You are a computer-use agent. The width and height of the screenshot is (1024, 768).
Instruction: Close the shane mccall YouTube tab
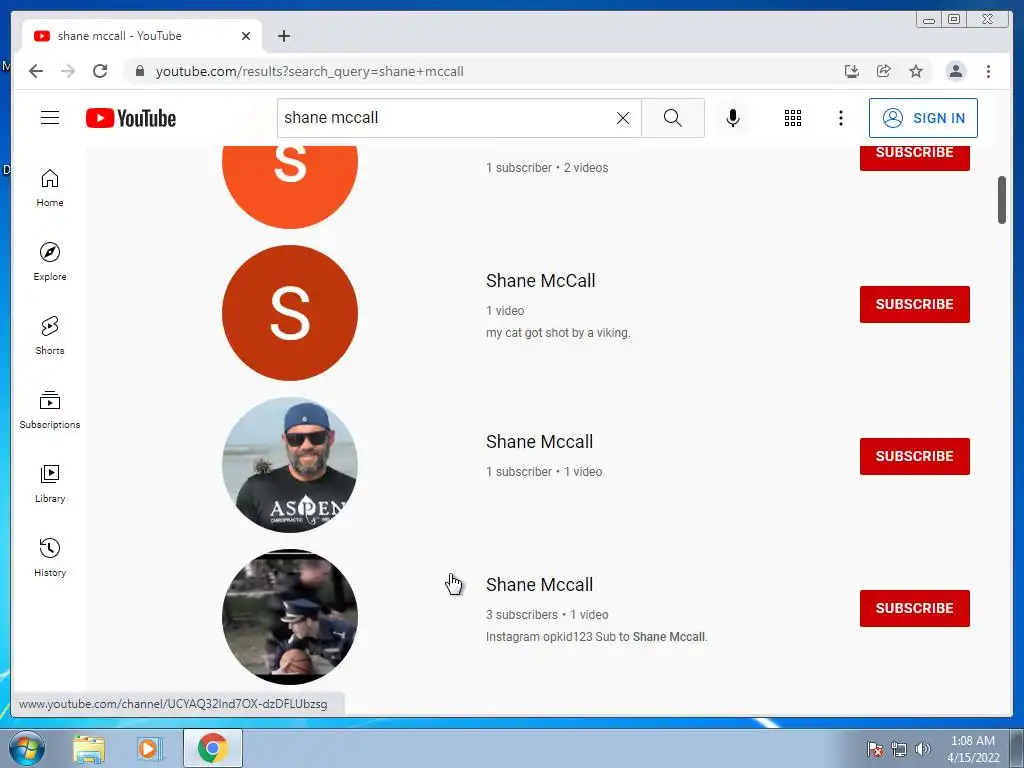[246, 36]
